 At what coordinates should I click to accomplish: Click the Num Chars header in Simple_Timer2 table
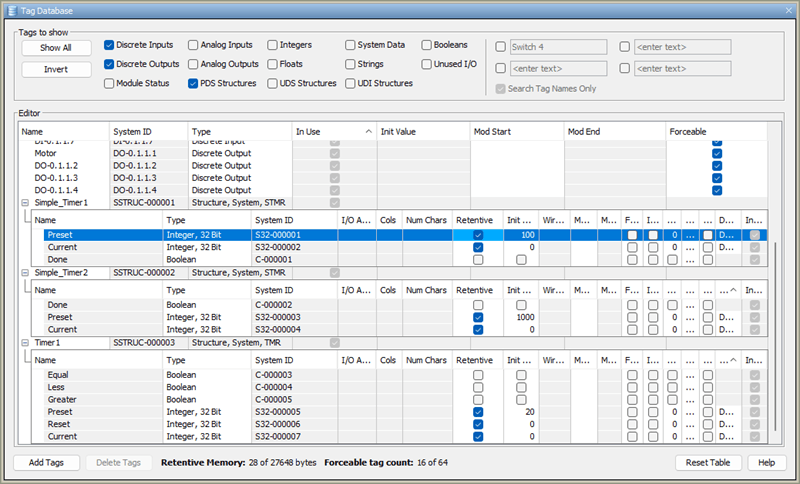427,290
